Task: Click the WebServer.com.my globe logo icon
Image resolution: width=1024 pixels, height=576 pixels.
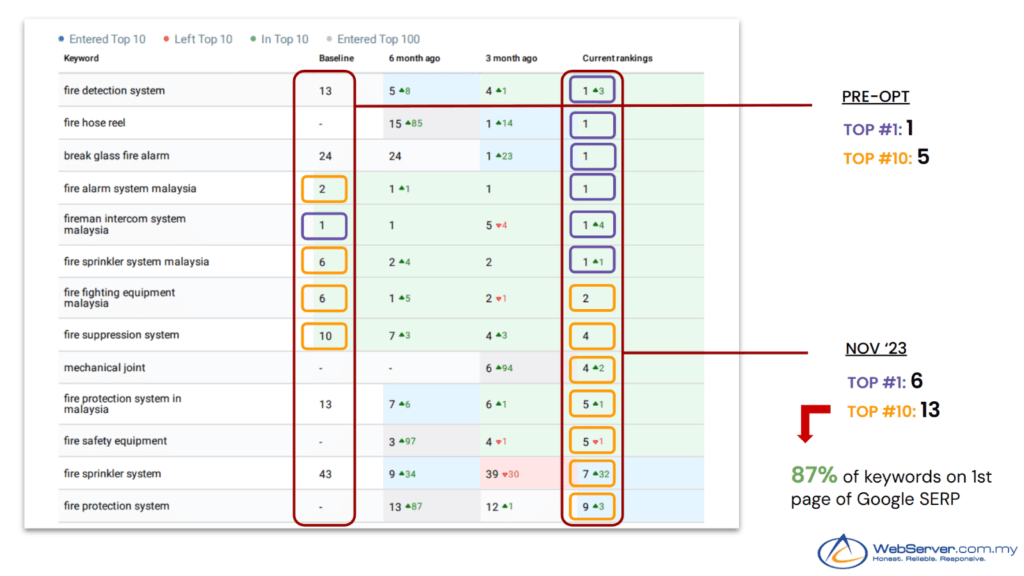Action: [842, 551]
